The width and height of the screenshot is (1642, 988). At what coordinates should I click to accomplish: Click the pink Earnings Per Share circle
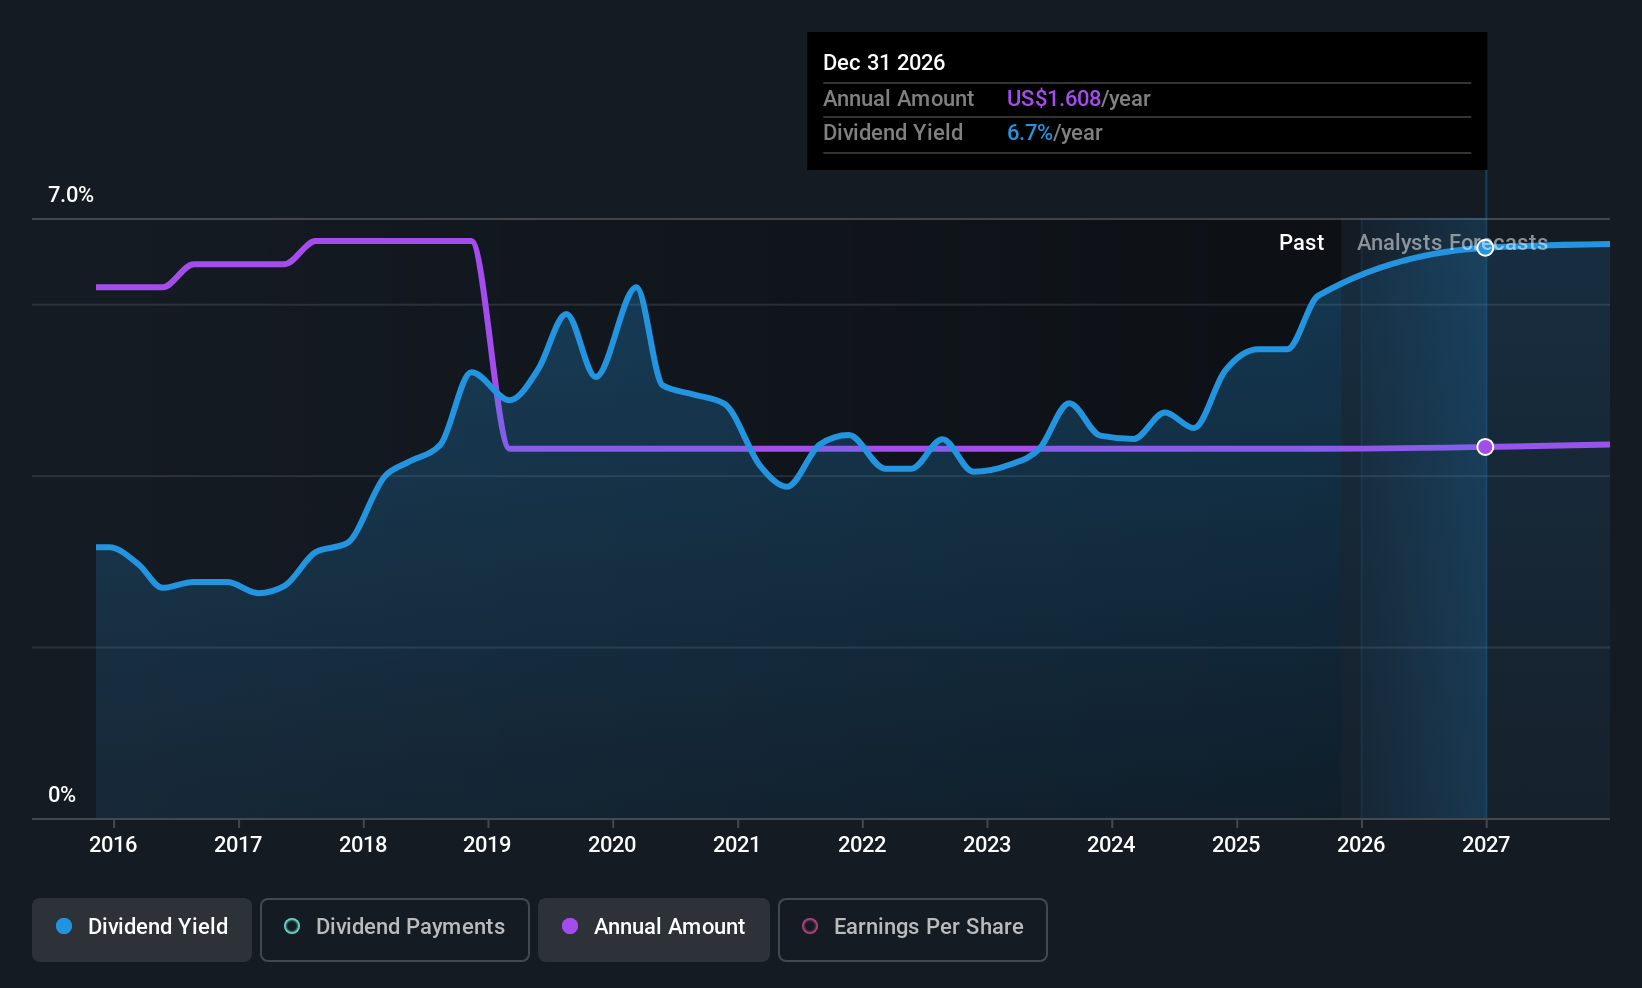click(810, 926)
